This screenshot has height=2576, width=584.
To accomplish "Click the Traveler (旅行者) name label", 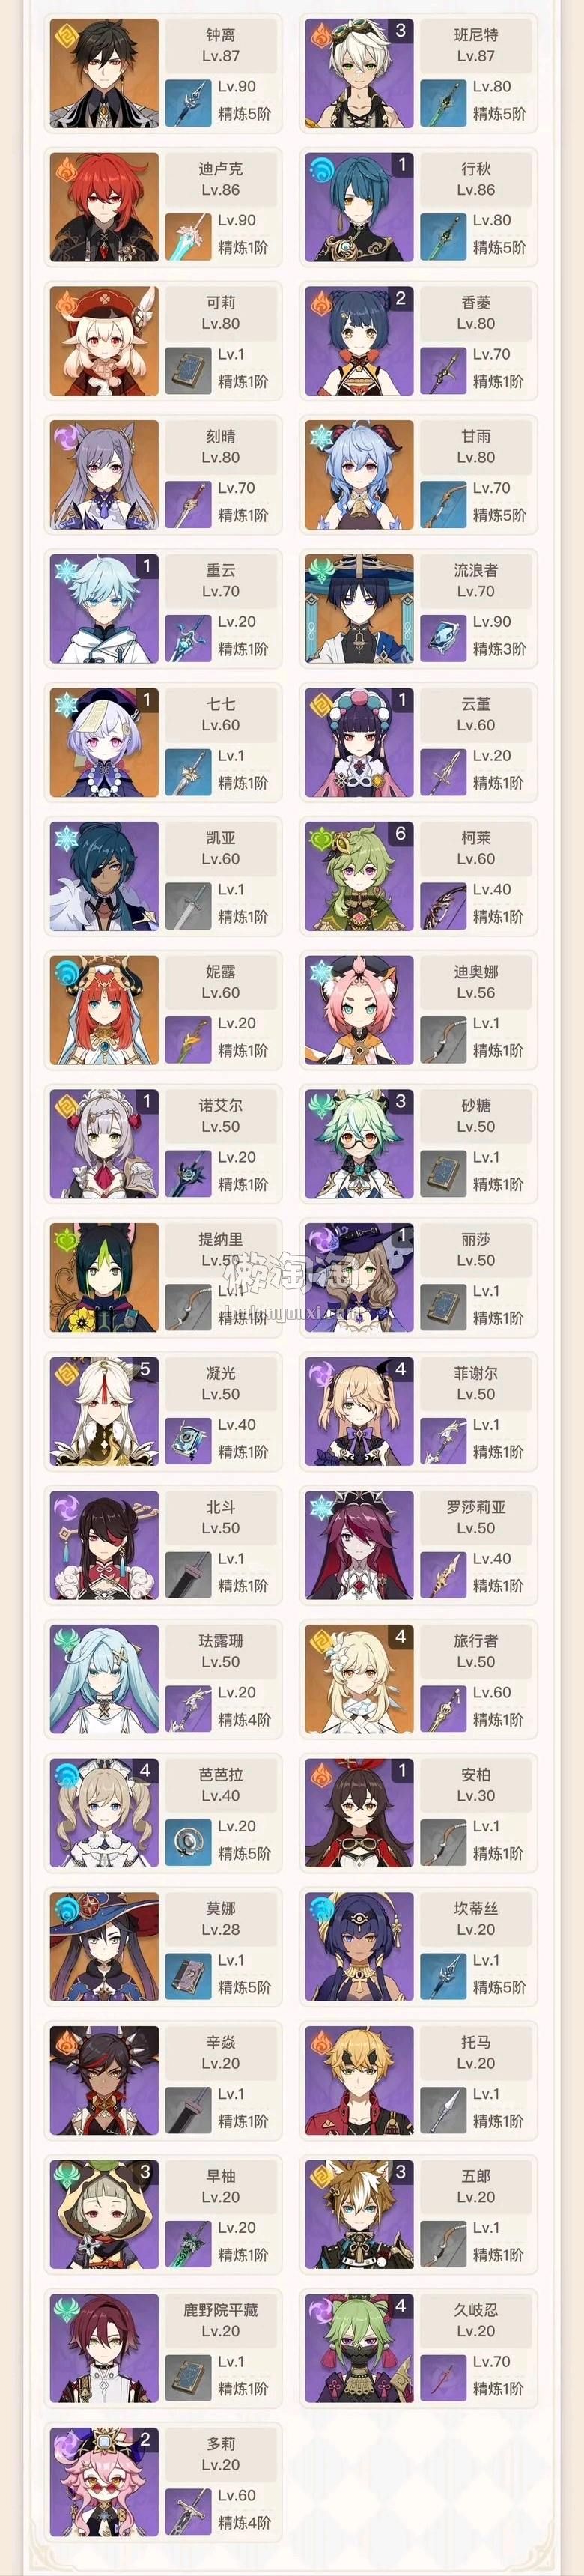I will tap(476, 1640).
